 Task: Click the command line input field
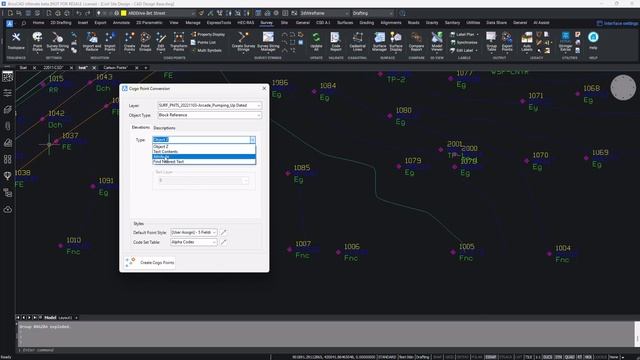[x=327, y=350]
